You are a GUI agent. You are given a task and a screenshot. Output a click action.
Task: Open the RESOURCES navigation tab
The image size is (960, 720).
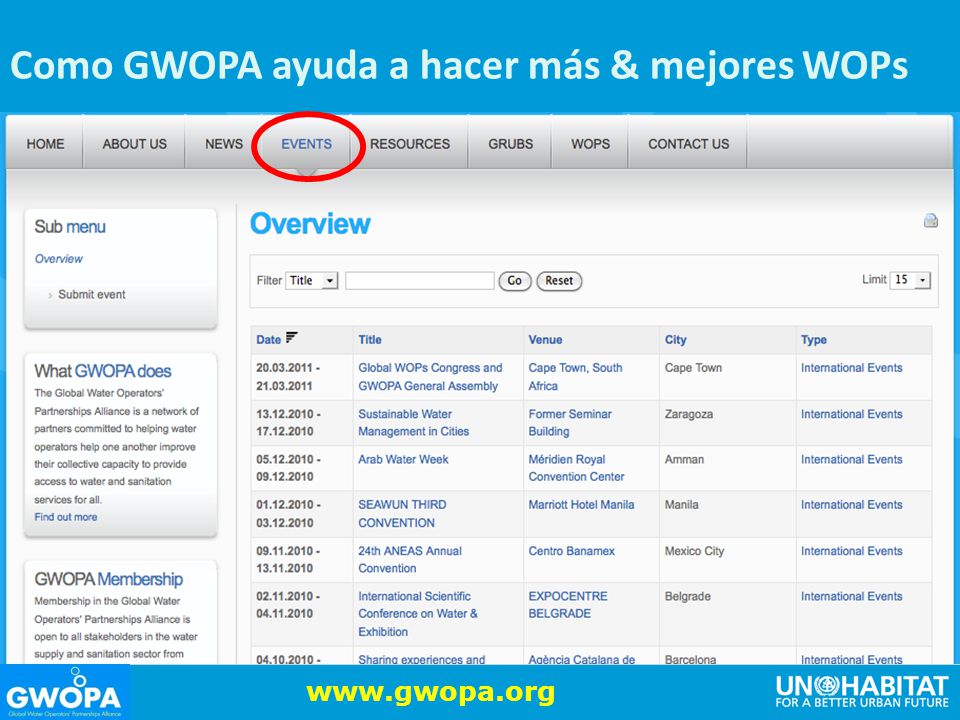(410, 144)
